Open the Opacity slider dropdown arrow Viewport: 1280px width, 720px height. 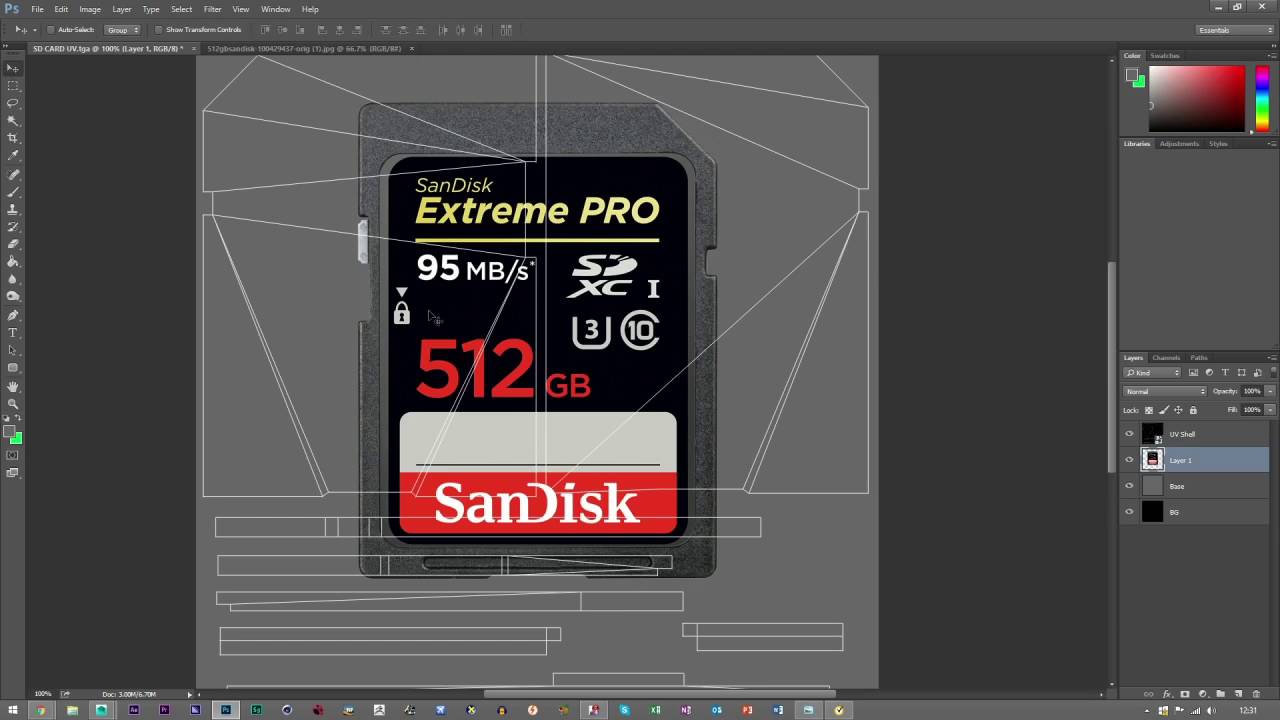pyautogui.click(x=1270, y=391)
